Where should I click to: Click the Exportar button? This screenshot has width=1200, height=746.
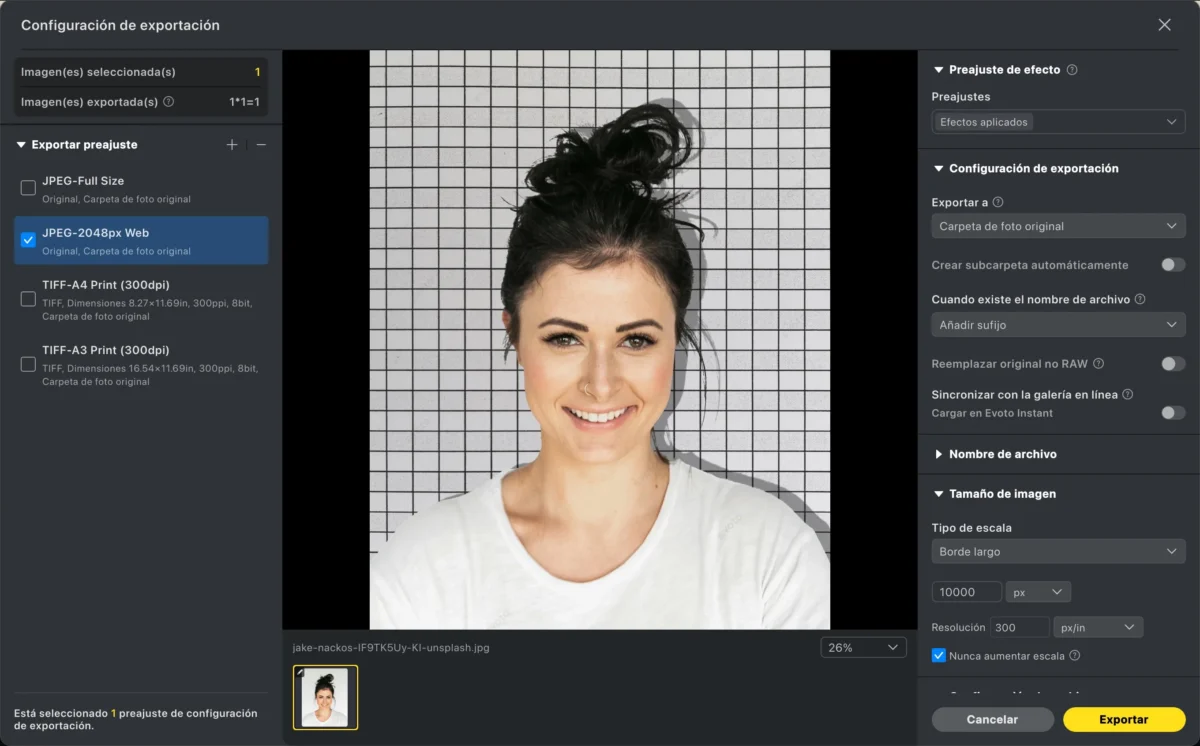pos(1124,720)
